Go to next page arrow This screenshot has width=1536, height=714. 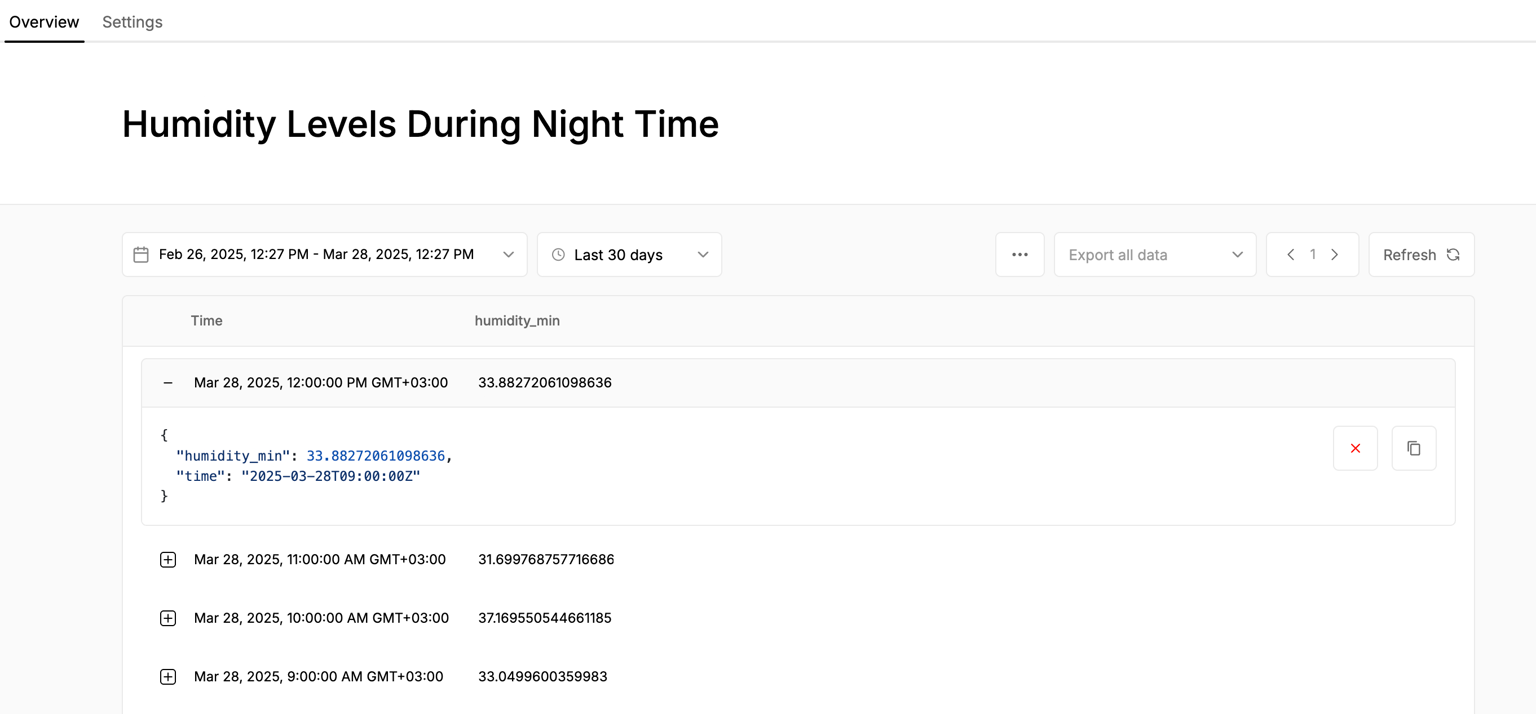[1334, 255]
